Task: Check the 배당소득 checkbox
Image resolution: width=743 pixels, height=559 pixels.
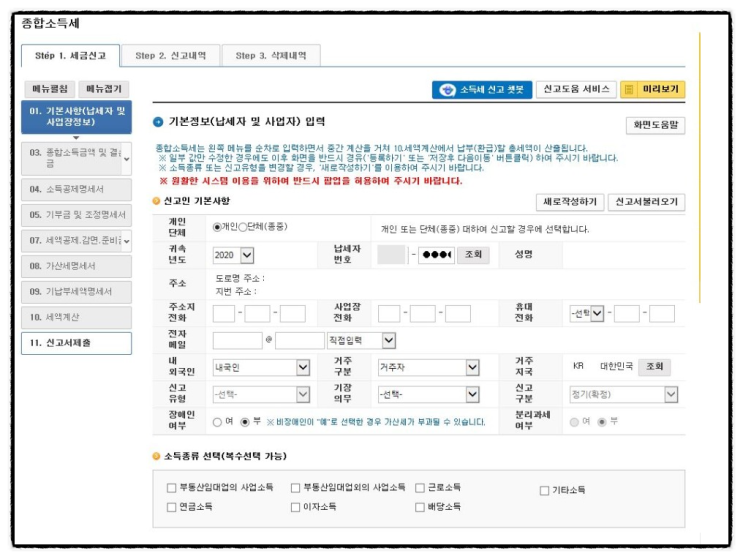Action: pos(420,507)
